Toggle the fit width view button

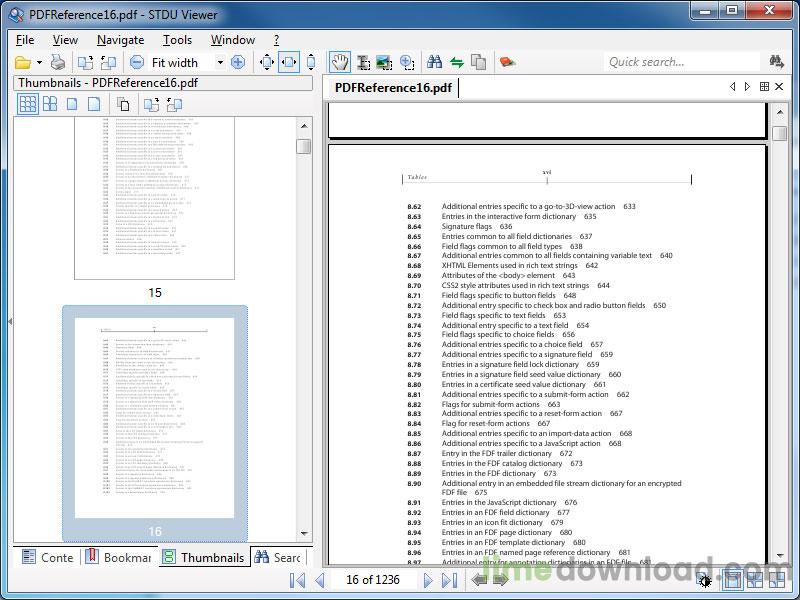(288, 62)
